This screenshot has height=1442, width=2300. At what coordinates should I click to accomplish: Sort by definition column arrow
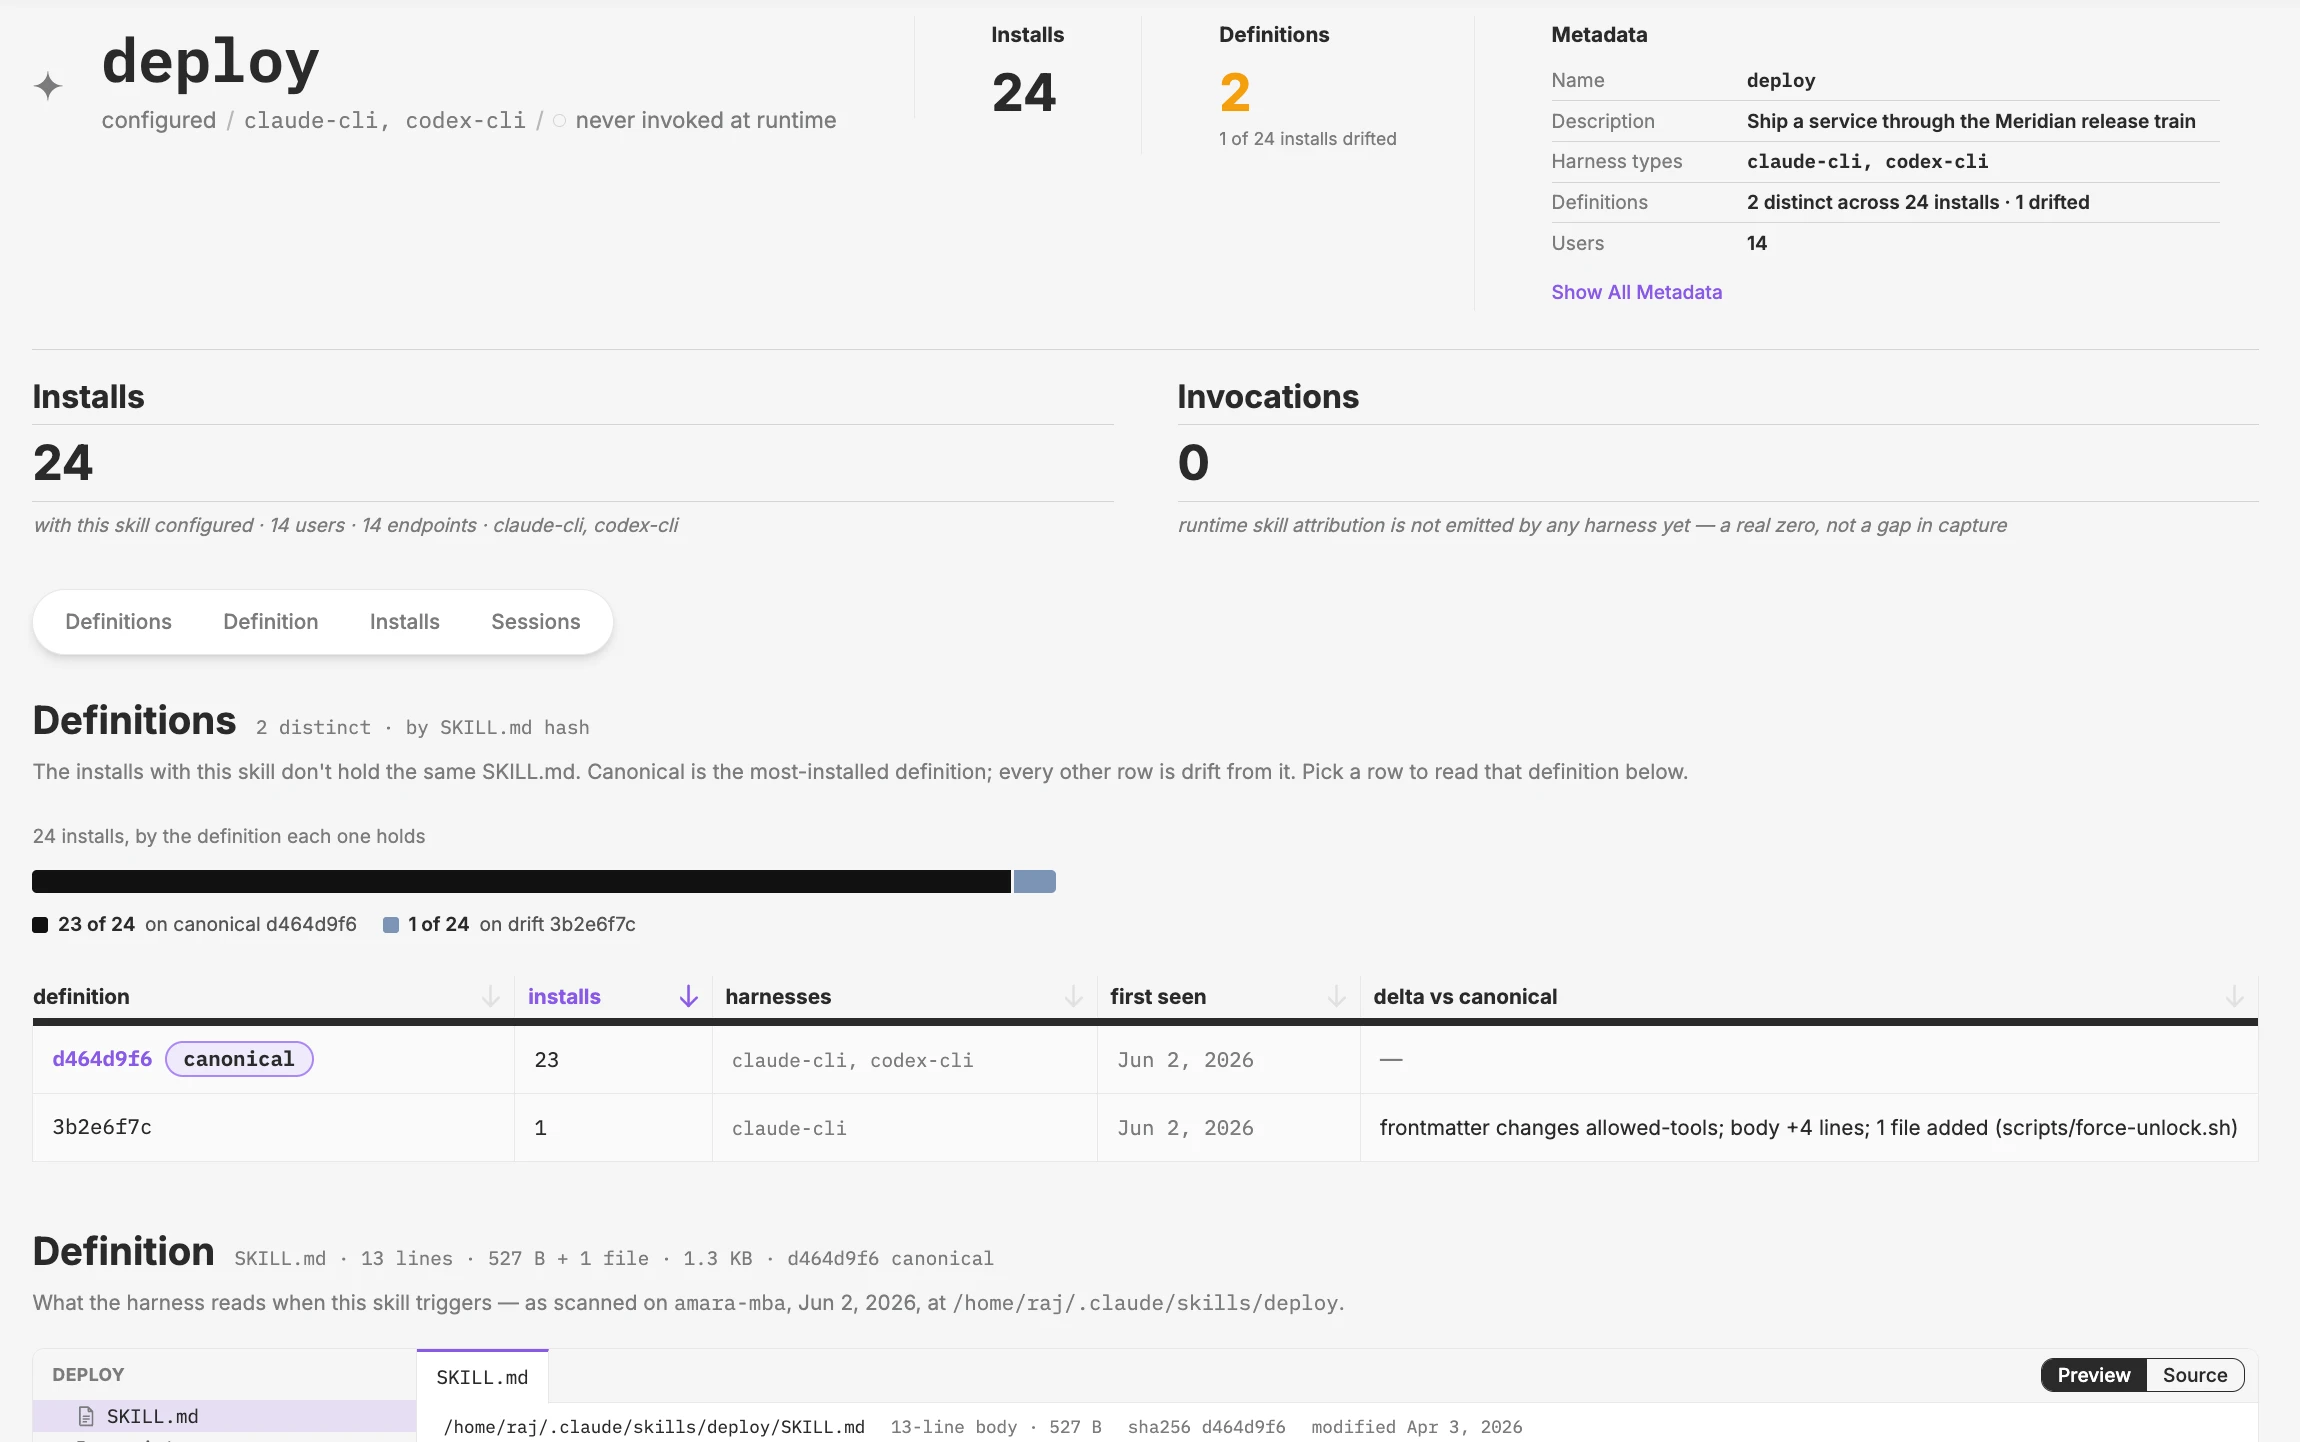click(x=490, y=996)
